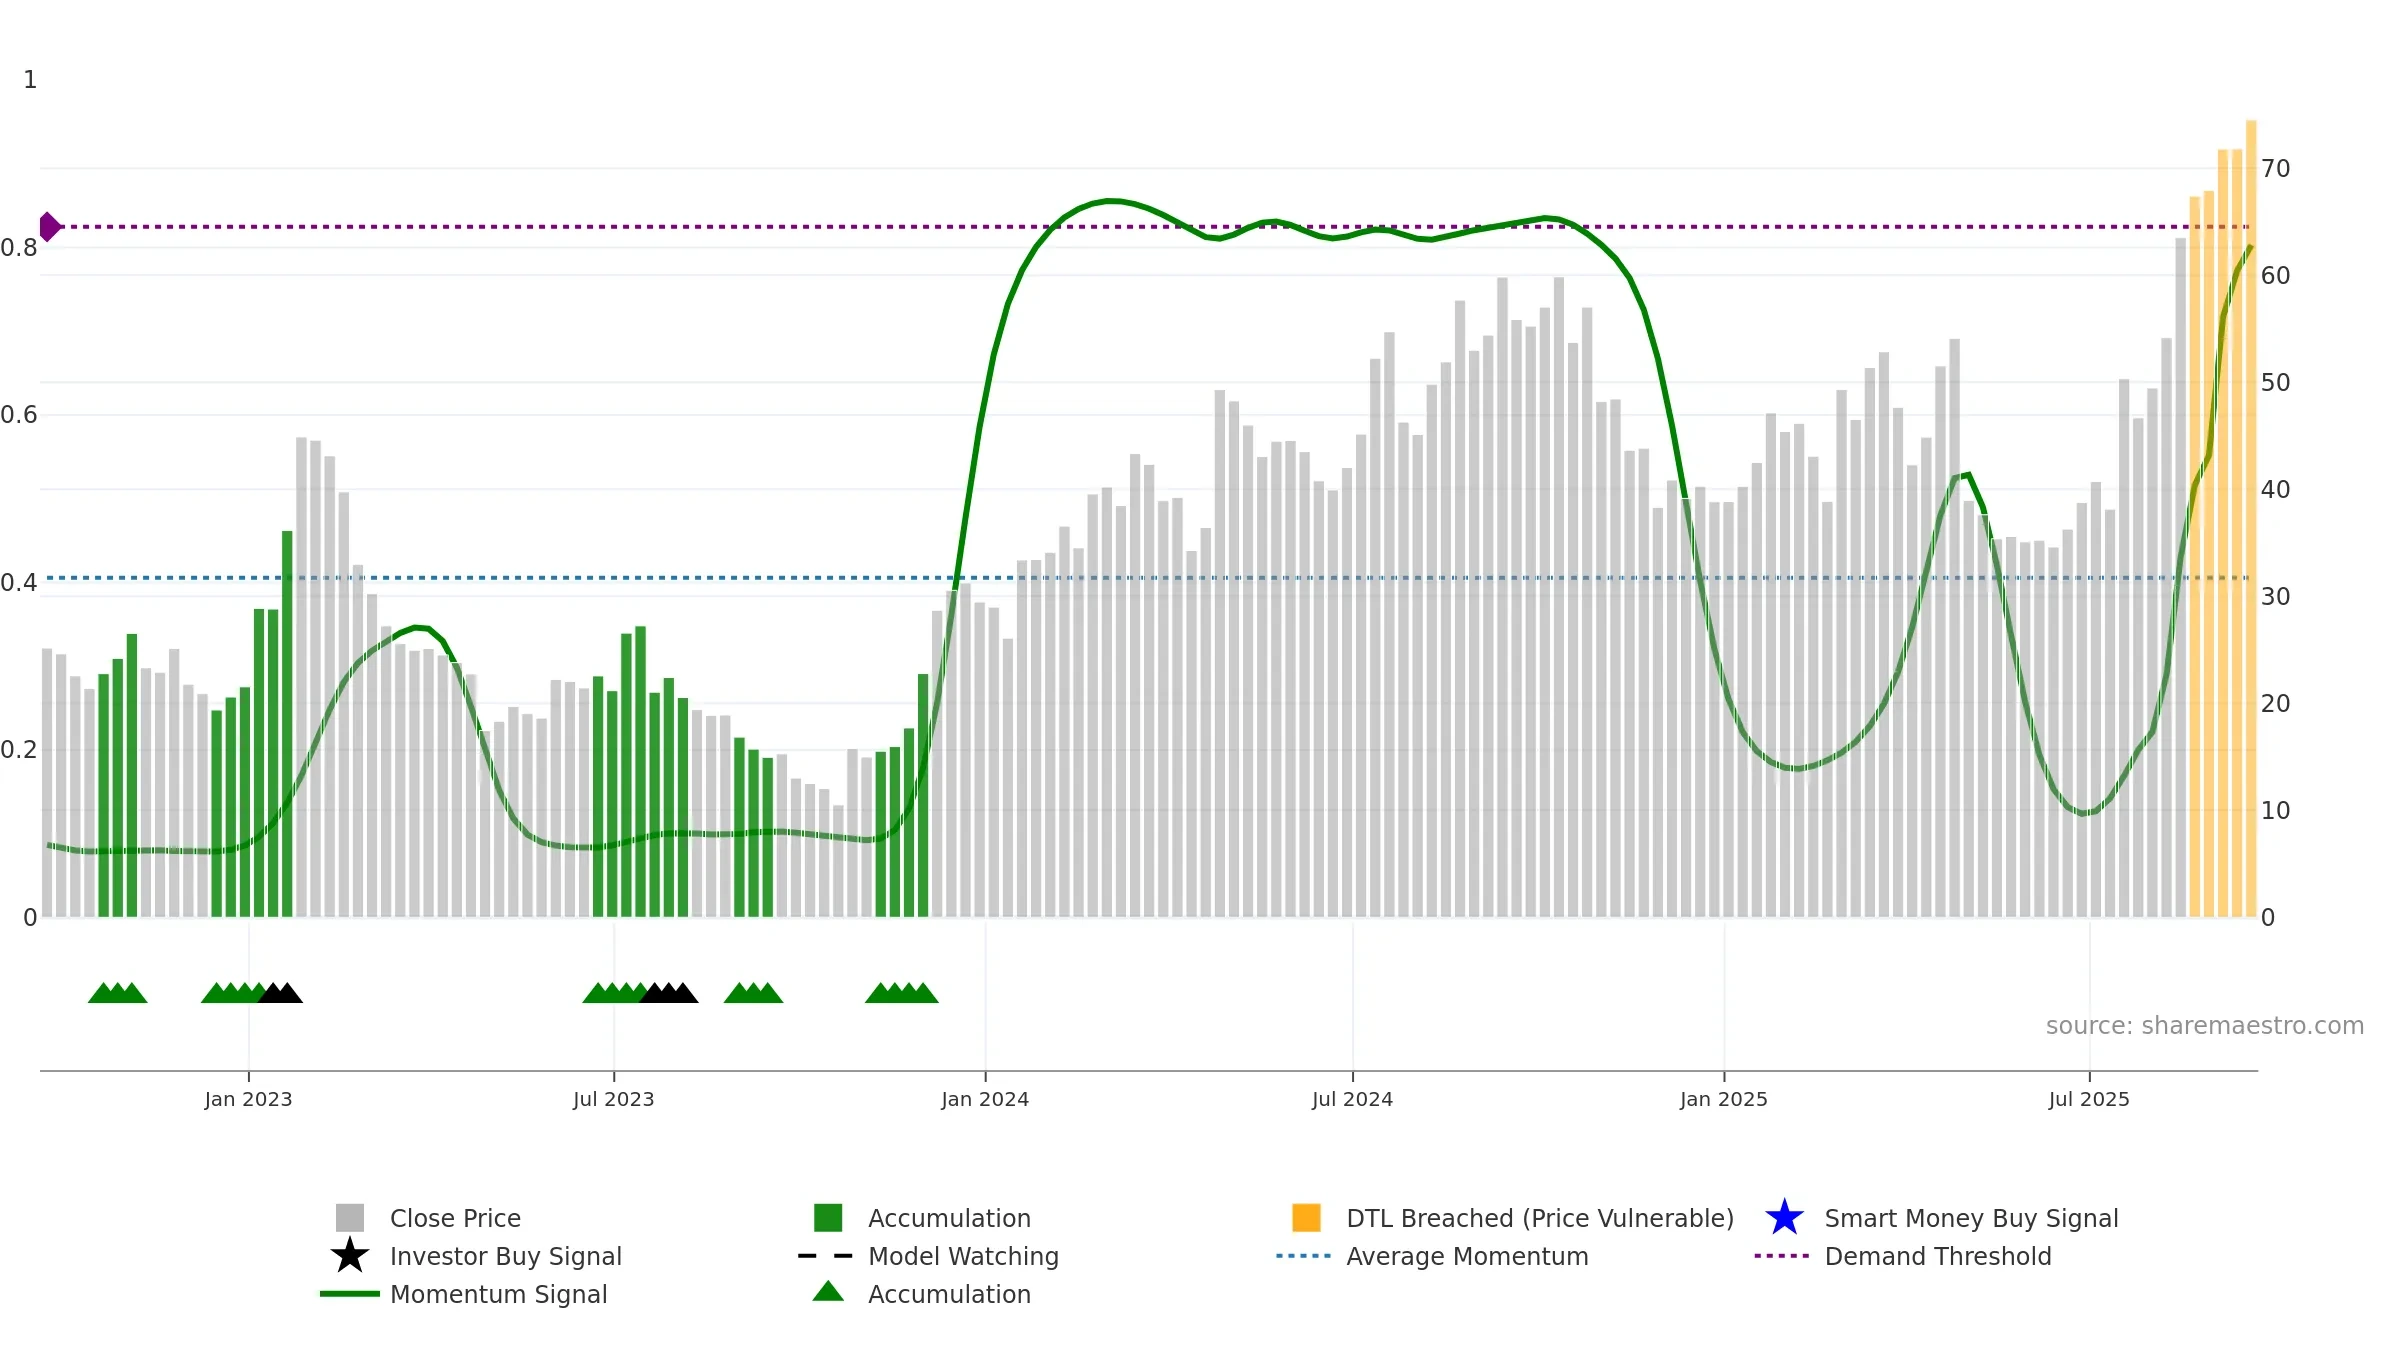Click the Jul 2024 axis label

(1352, 1099)
